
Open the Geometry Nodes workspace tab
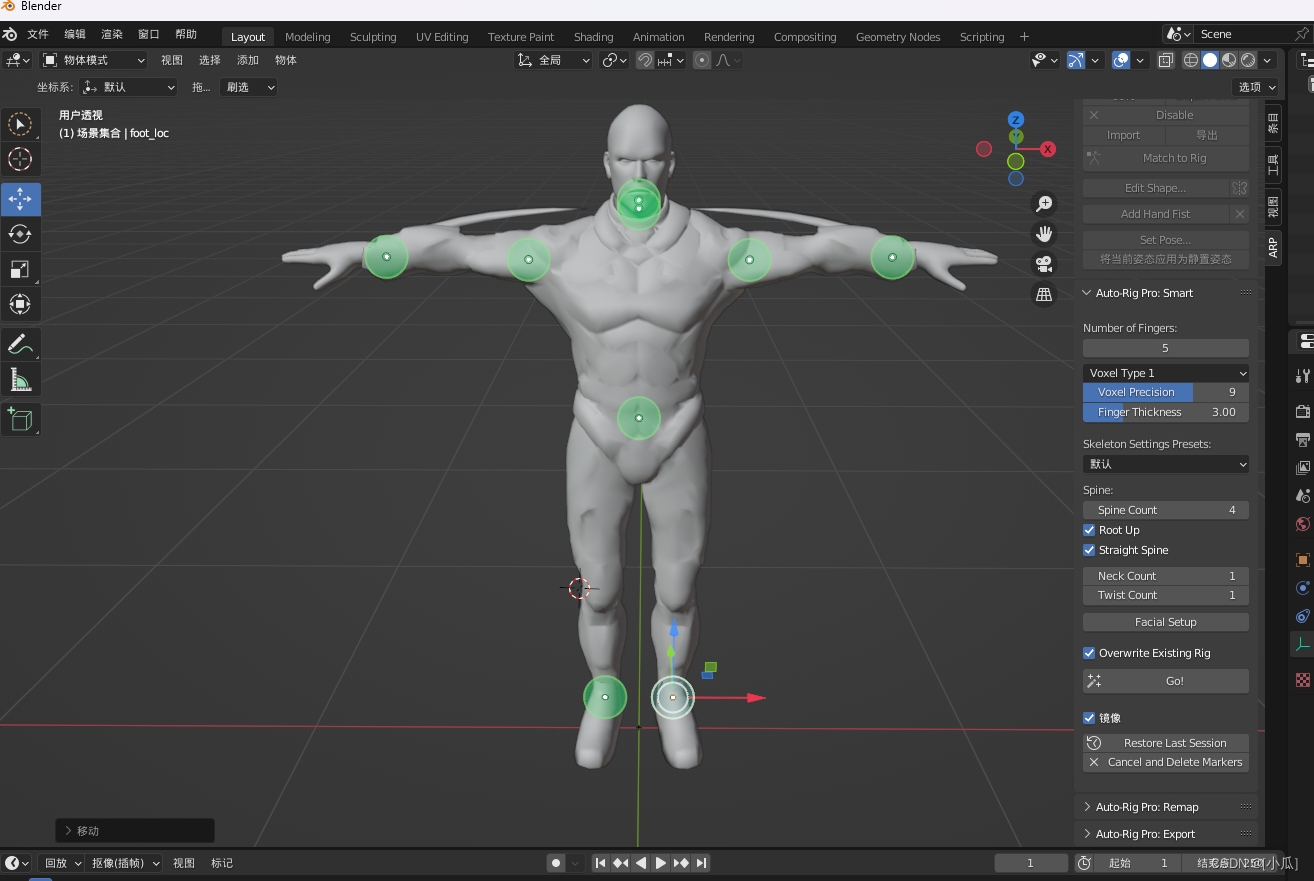coord(898,37)
